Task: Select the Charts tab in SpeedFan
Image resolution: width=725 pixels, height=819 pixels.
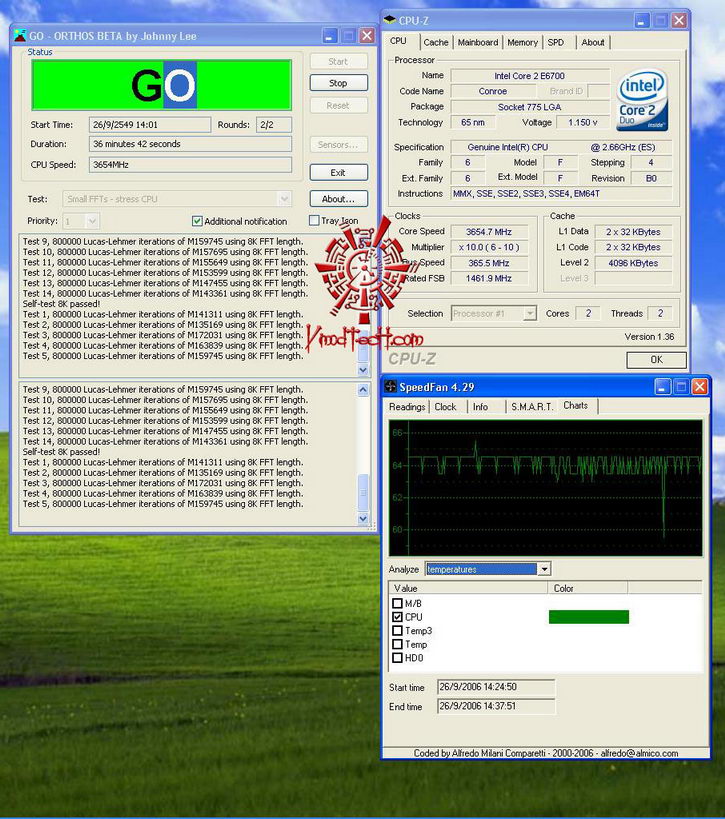Action: click(576, 405)
